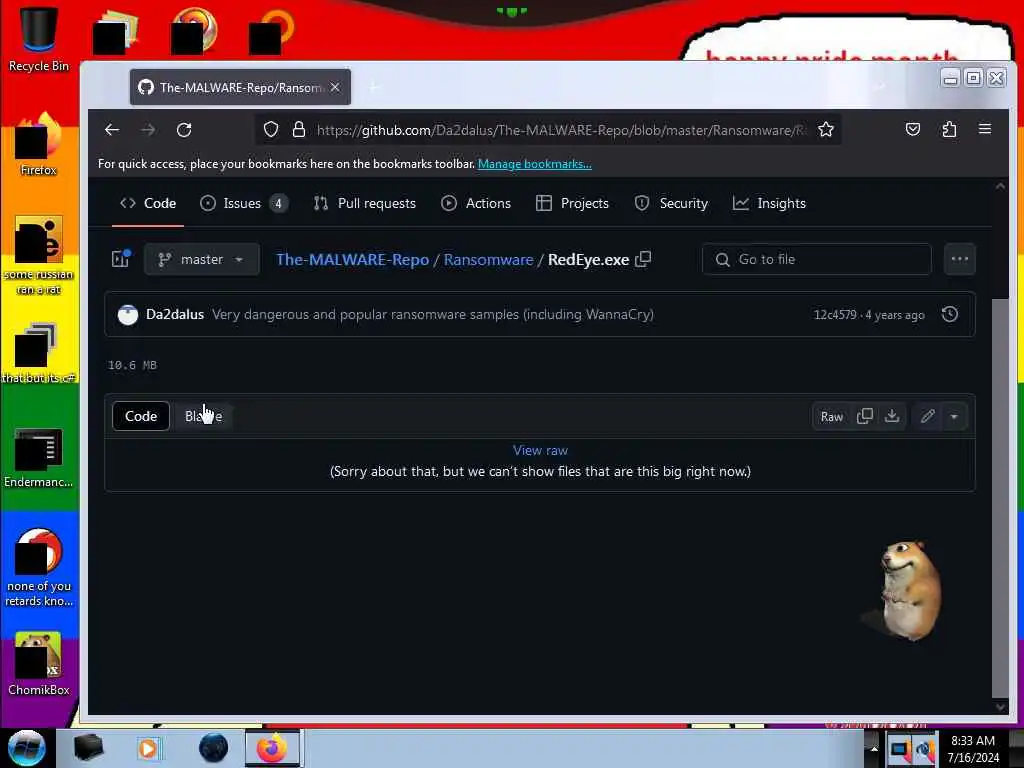Open the 'that but its c#' desktop icon
1024x768 pixels.
[39, 353]
